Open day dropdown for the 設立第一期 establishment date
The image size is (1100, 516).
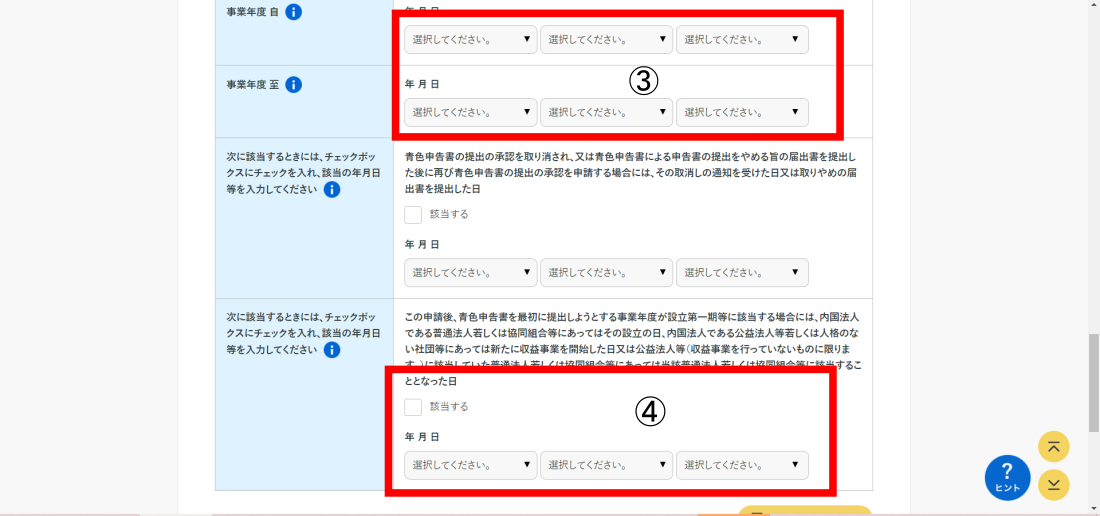(742, 465)
